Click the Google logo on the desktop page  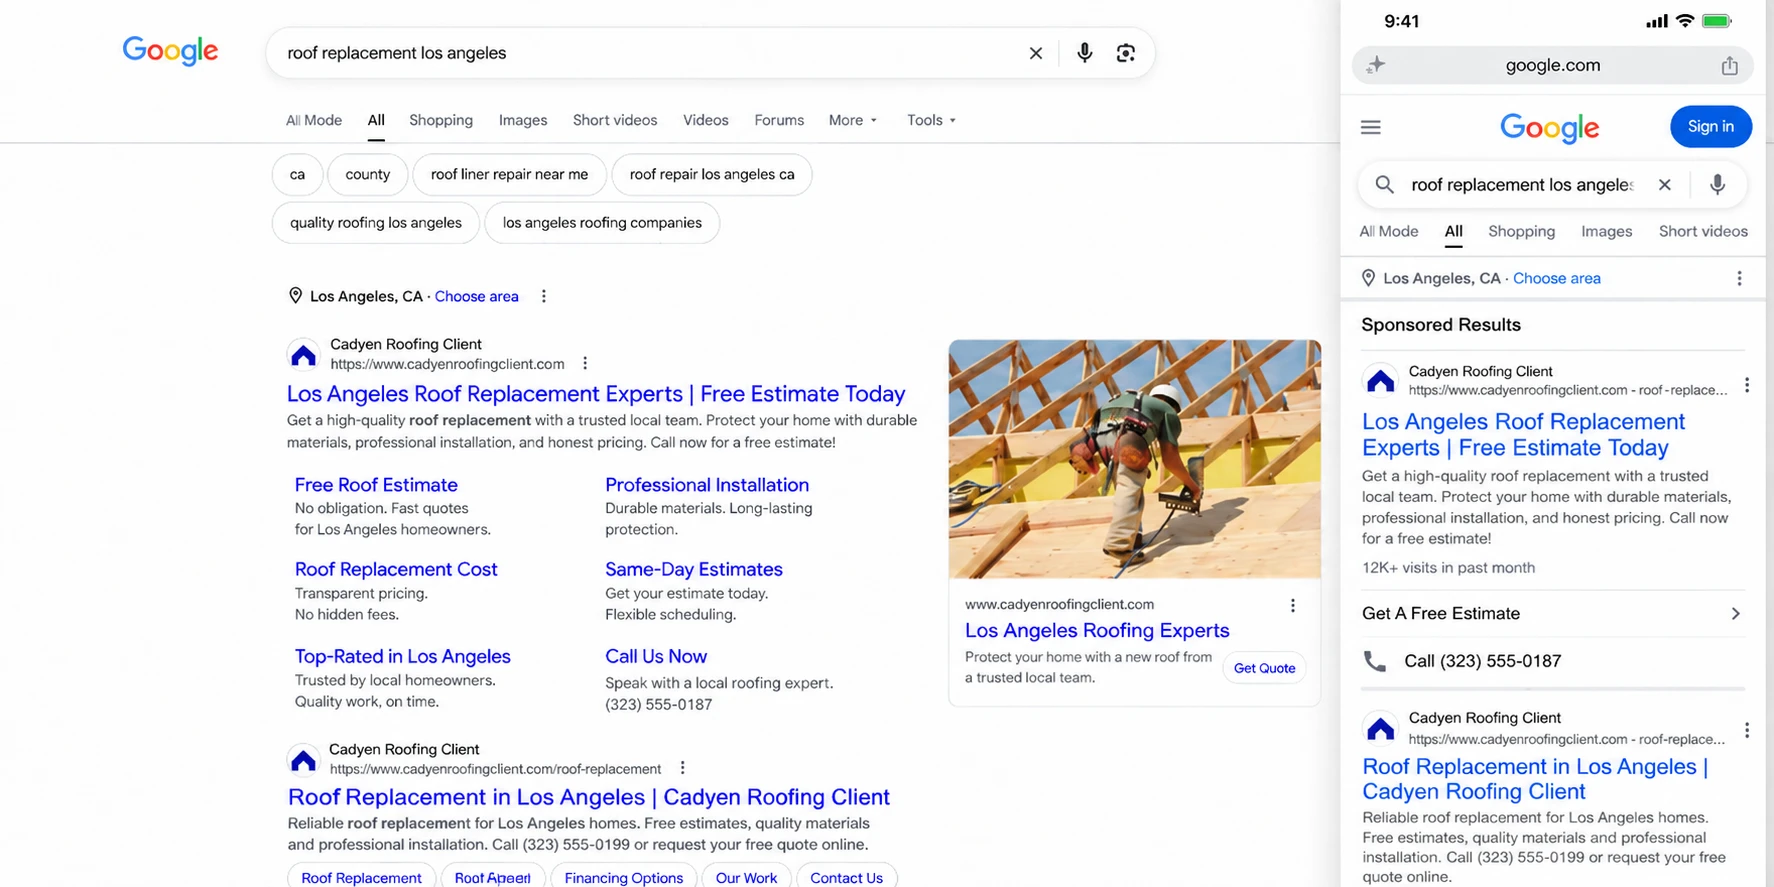pos(170,51)
